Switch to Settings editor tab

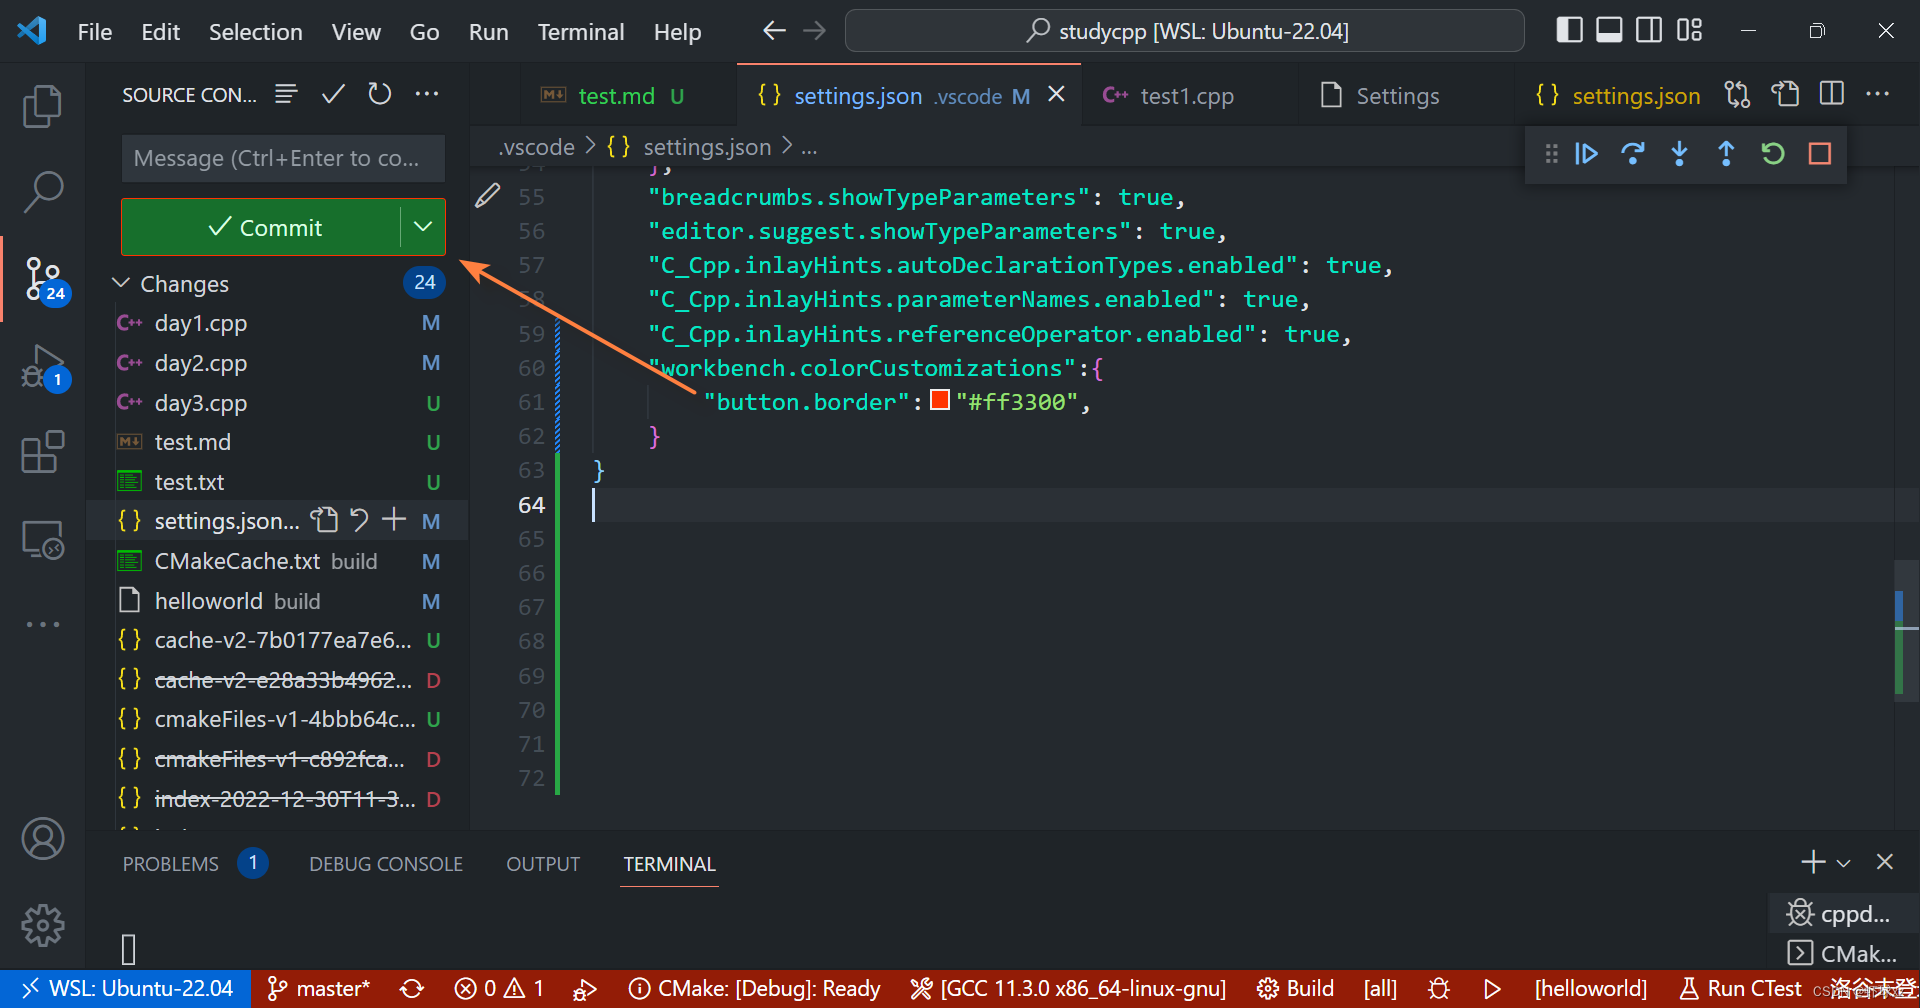point(1397,96)
